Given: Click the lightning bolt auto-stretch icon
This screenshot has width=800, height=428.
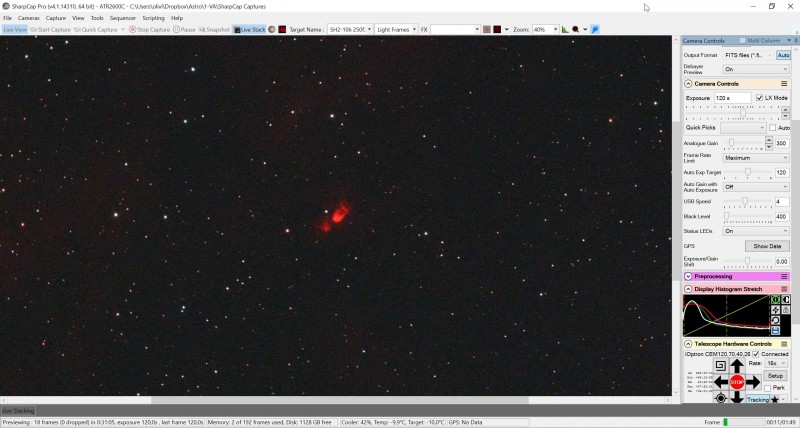Looking at the screenshot, I should tap(776, 310).
